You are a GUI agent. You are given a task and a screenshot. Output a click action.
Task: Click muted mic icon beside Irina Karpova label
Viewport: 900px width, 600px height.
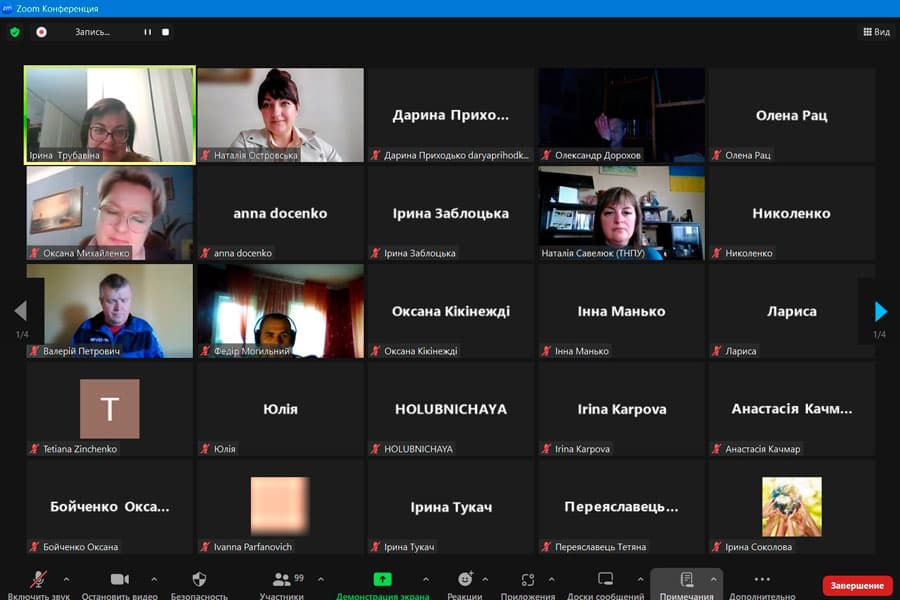coord(546,449)
